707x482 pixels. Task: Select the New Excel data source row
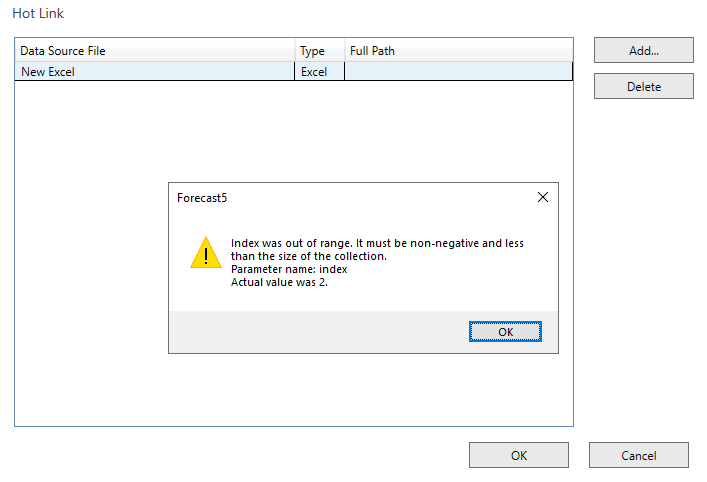pyautogui.click(x=294, y=72)
